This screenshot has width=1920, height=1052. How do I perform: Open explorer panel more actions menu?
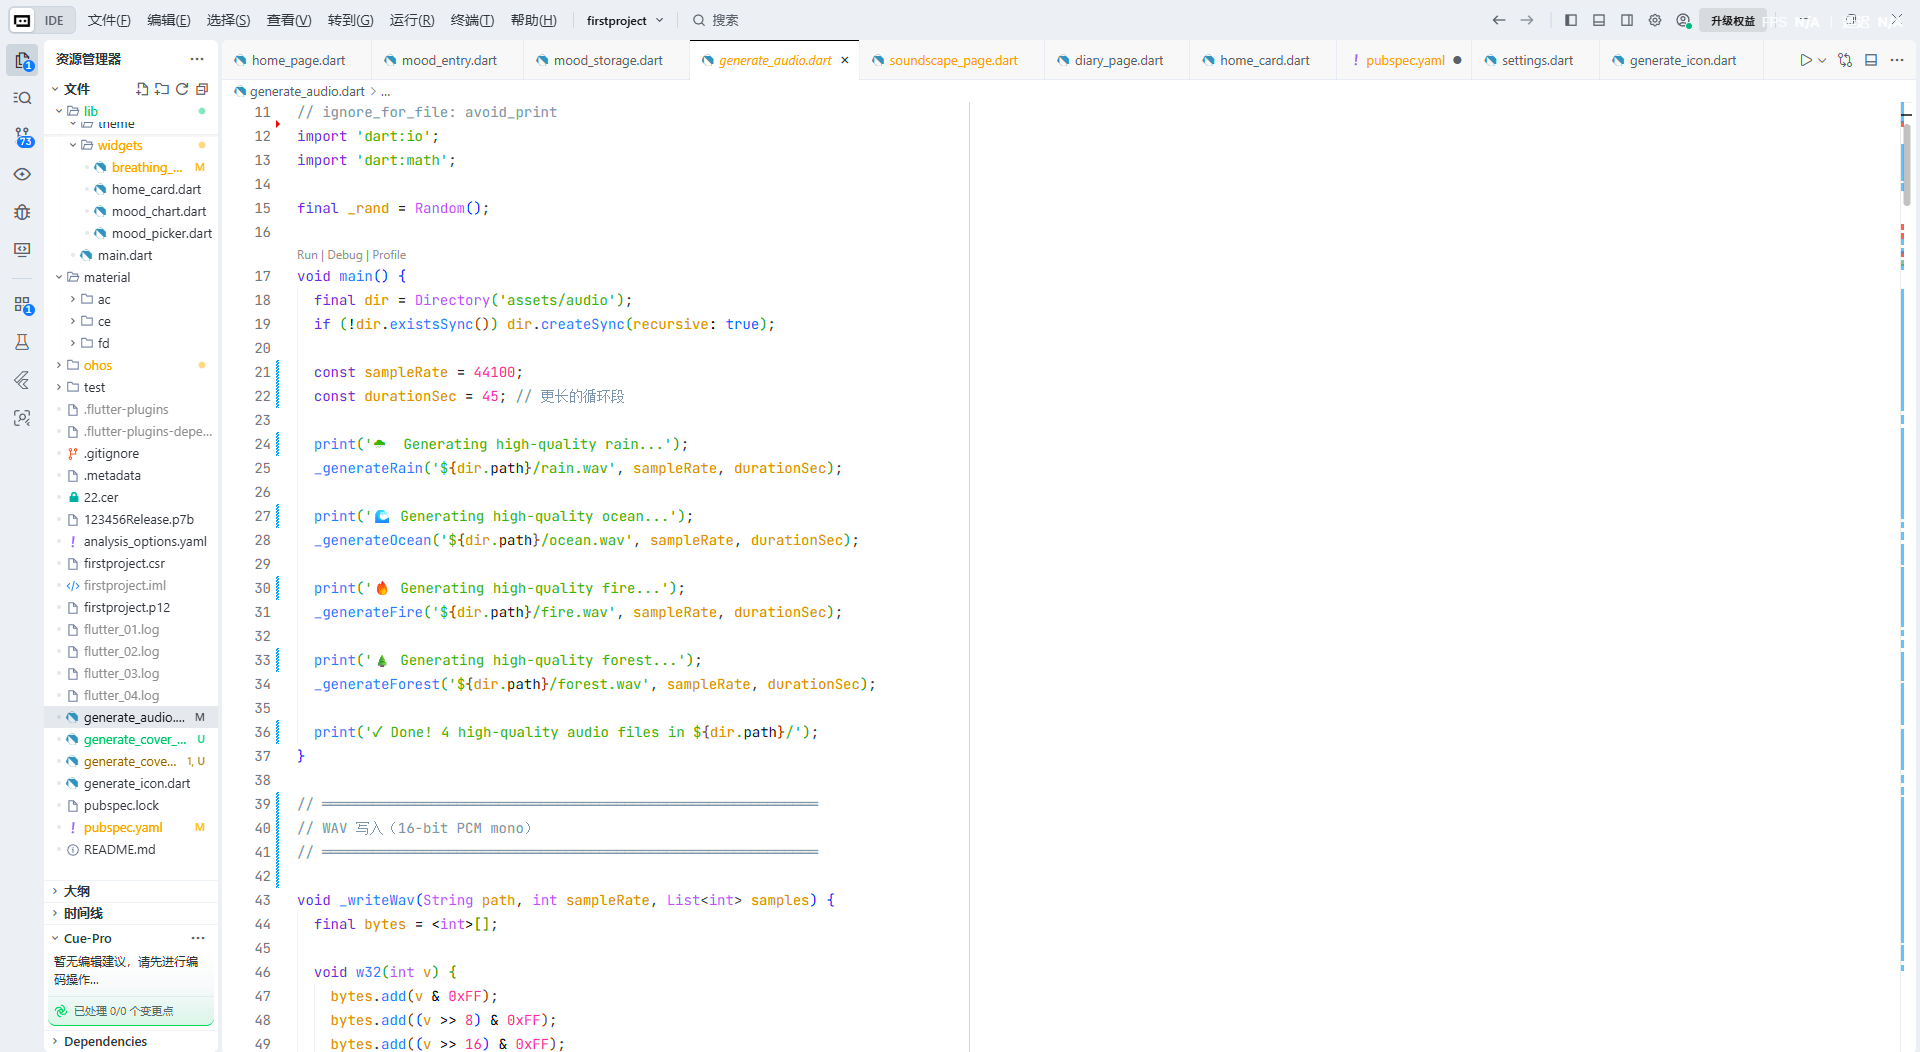point(197,59)
